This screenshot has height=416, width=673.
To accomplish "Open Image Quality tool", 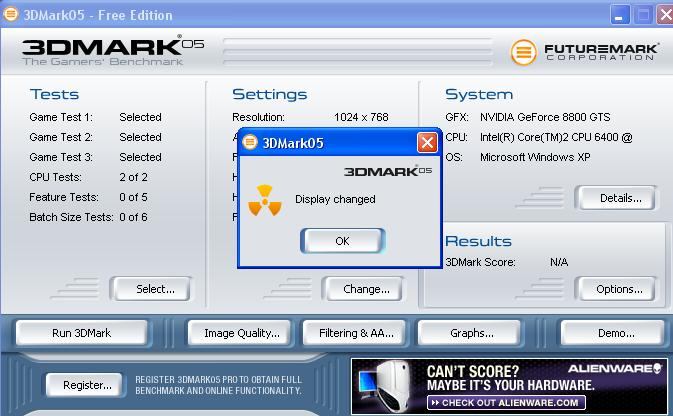I will (x=240, y=333).
